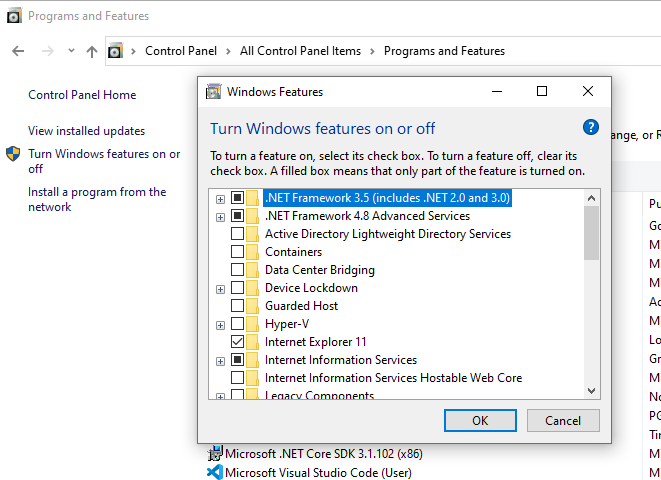The width and height of the screenshot is (661, 480).
Task: Click the Programs and Features title bar icon
Action: (14, 16)
